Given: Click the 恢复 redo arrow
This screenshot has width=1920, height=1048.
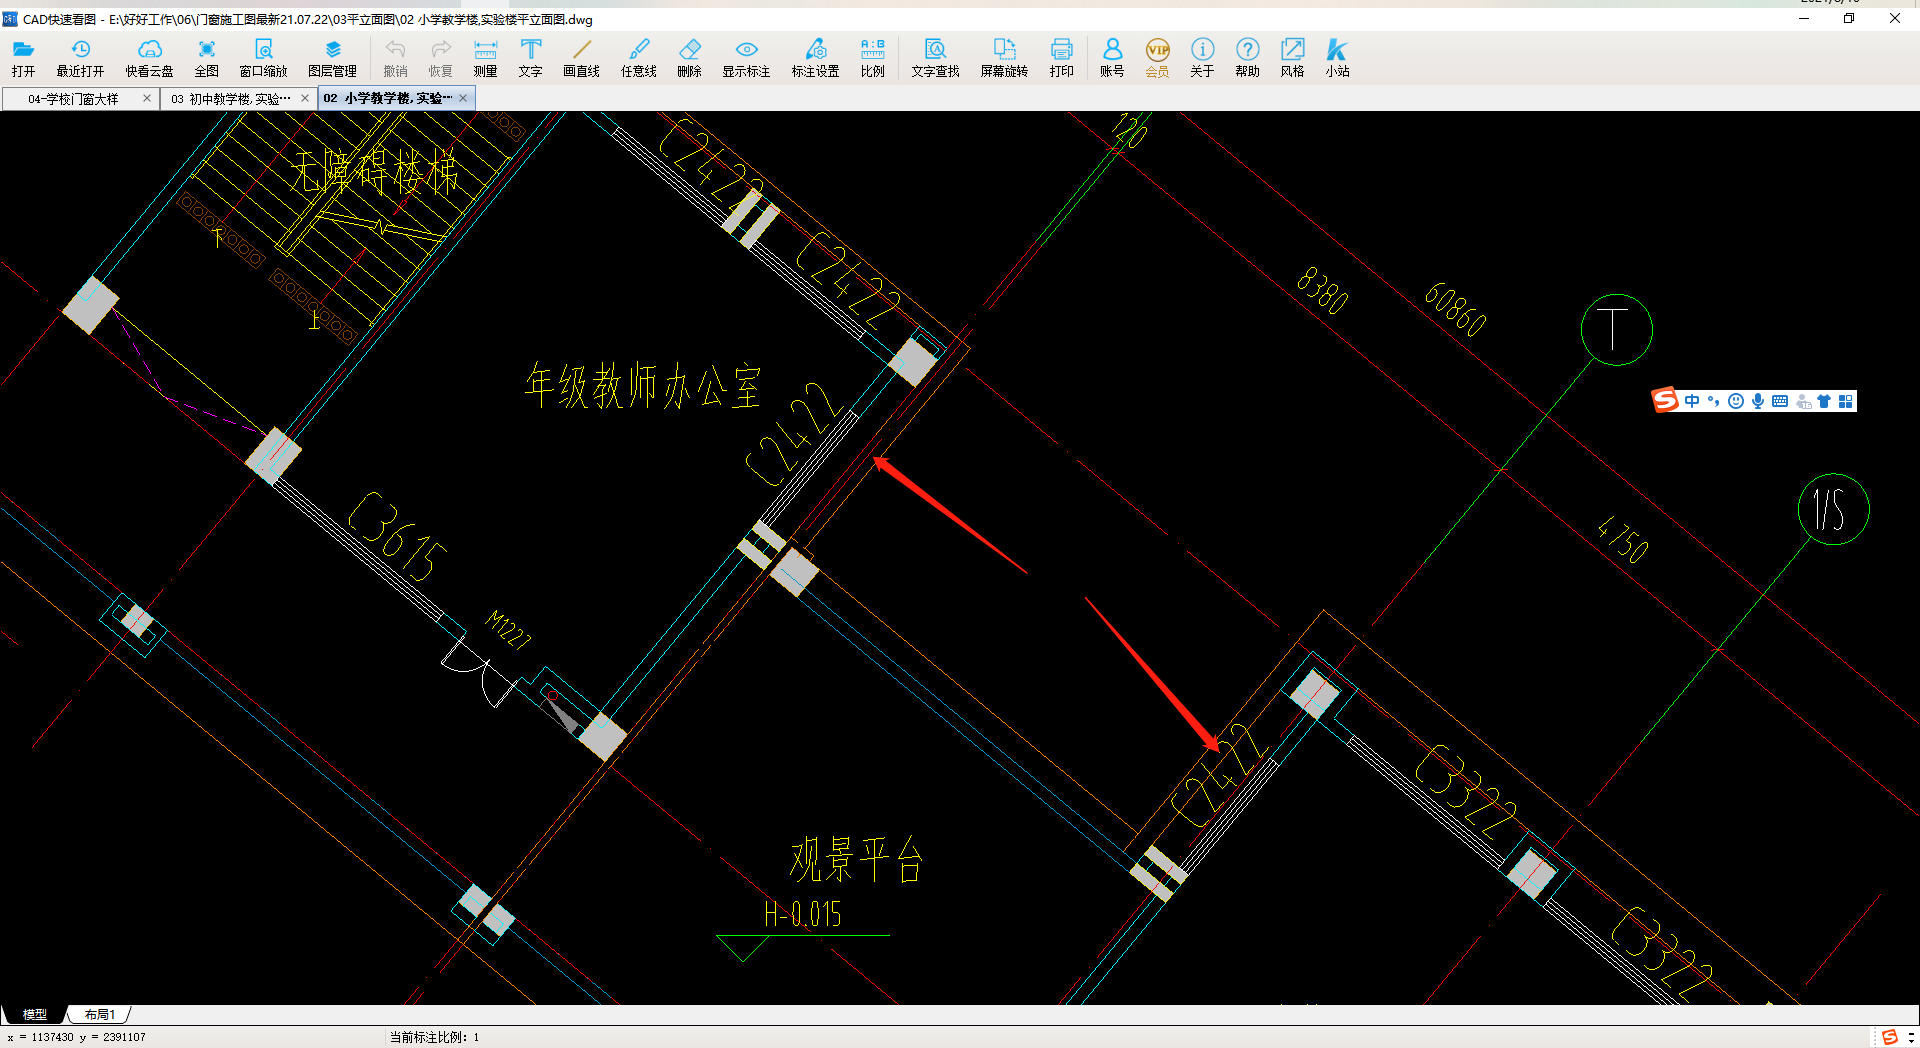Looking at the screenshot, I should (440, 58).
